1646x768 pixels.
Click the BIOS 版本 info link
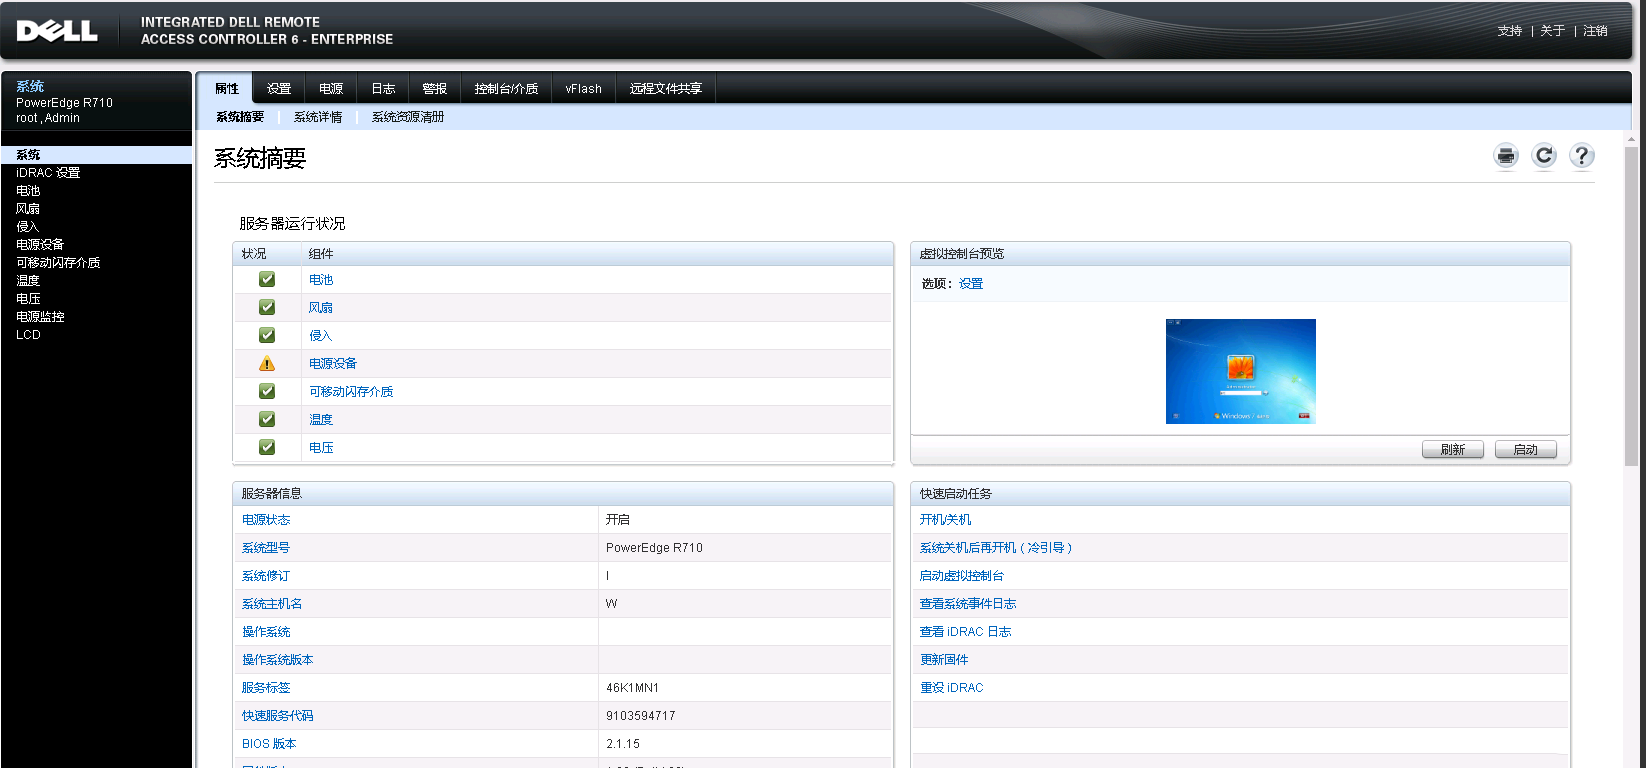point(269,744)
